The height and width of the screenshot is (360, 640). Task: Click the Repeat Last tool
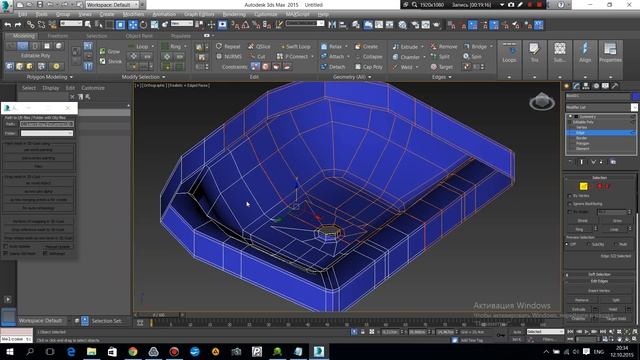[x=228, y=47]
